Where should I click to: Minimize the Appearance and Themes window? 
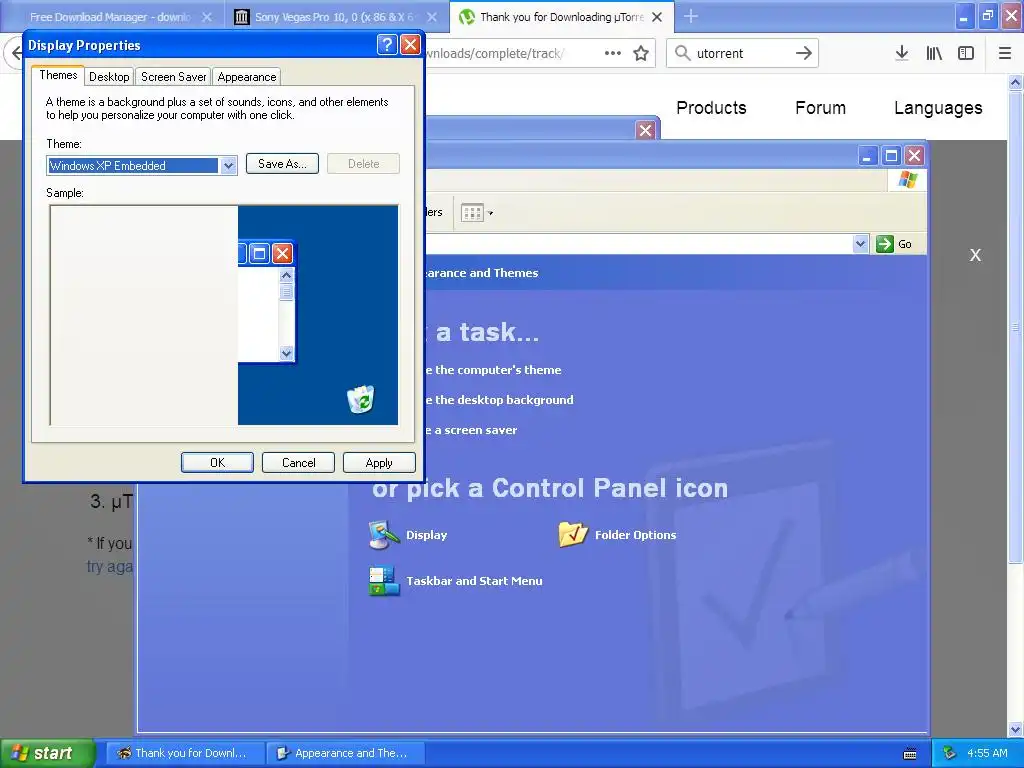click(867, 155)
